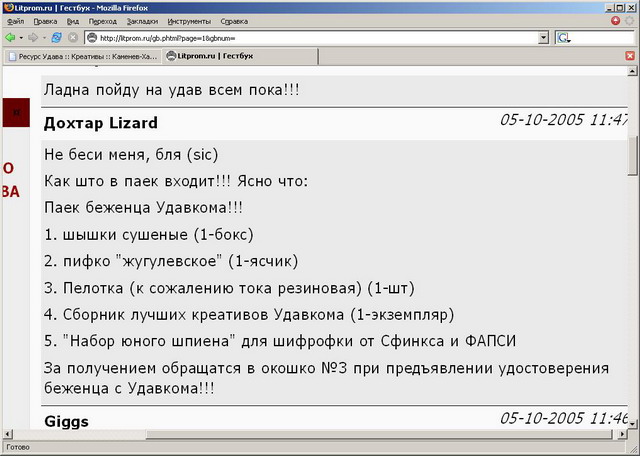Open the Файл menu

(x=15, y=20)
